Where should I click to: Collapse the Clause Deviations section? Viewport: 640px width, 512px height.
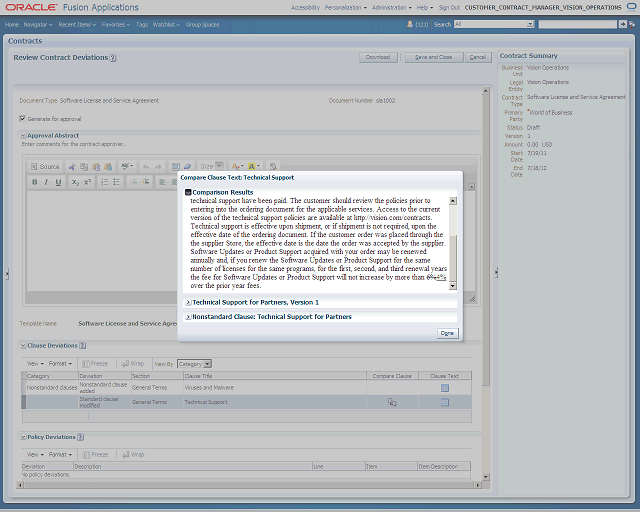23,346
